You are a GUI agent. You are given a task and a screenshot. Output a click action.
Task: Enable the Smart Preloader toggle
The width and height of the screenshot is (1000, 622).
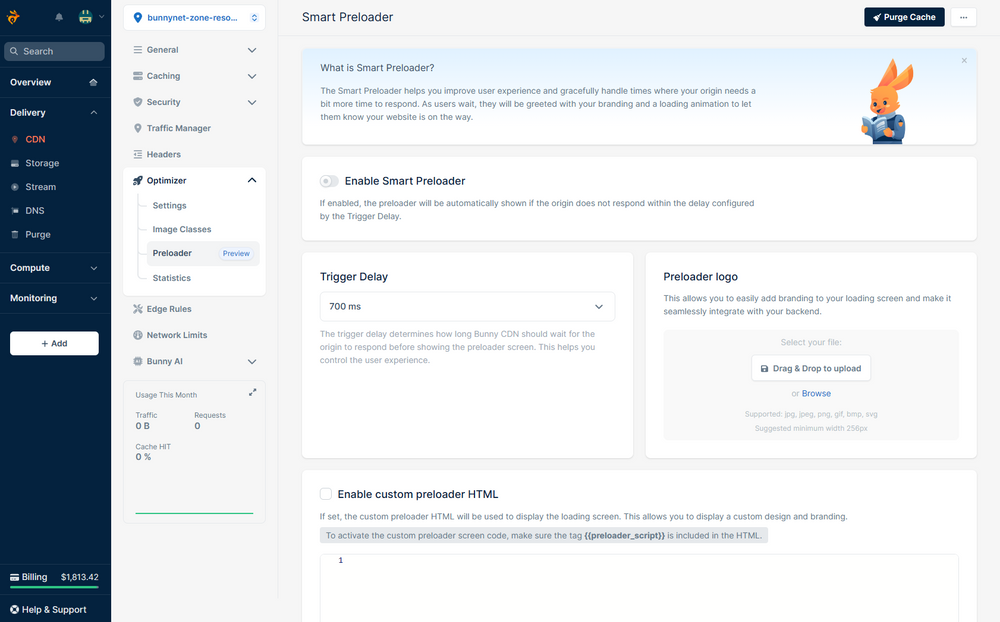point(328,181)
